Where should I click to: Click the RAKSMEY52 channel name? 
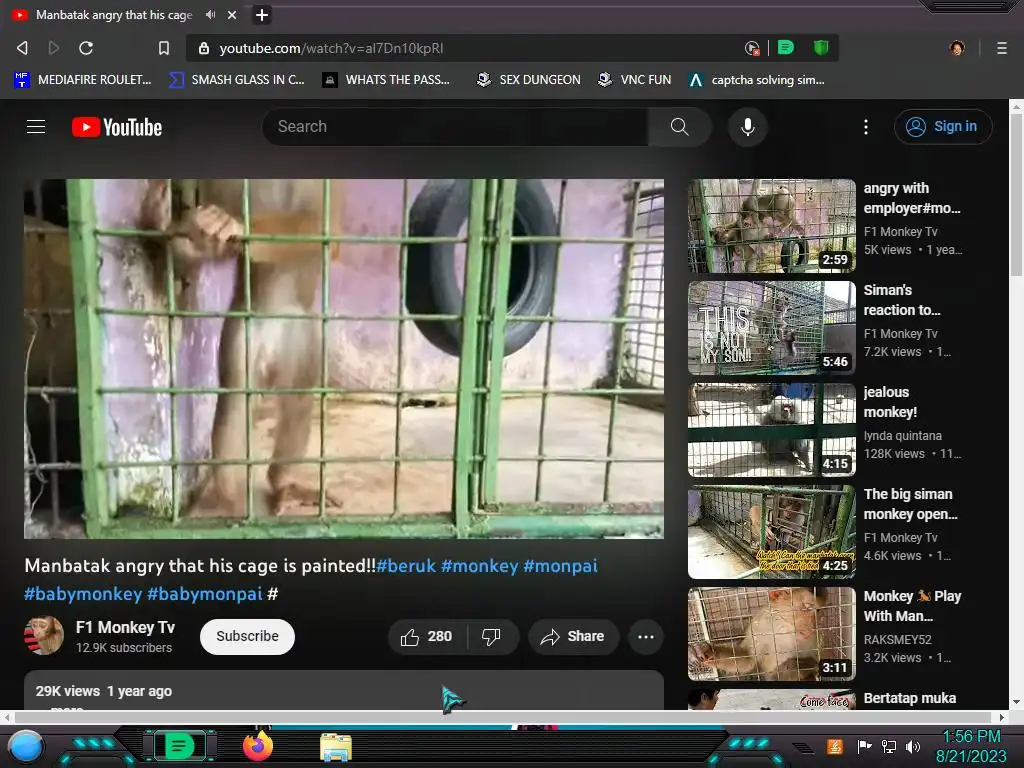897,639
